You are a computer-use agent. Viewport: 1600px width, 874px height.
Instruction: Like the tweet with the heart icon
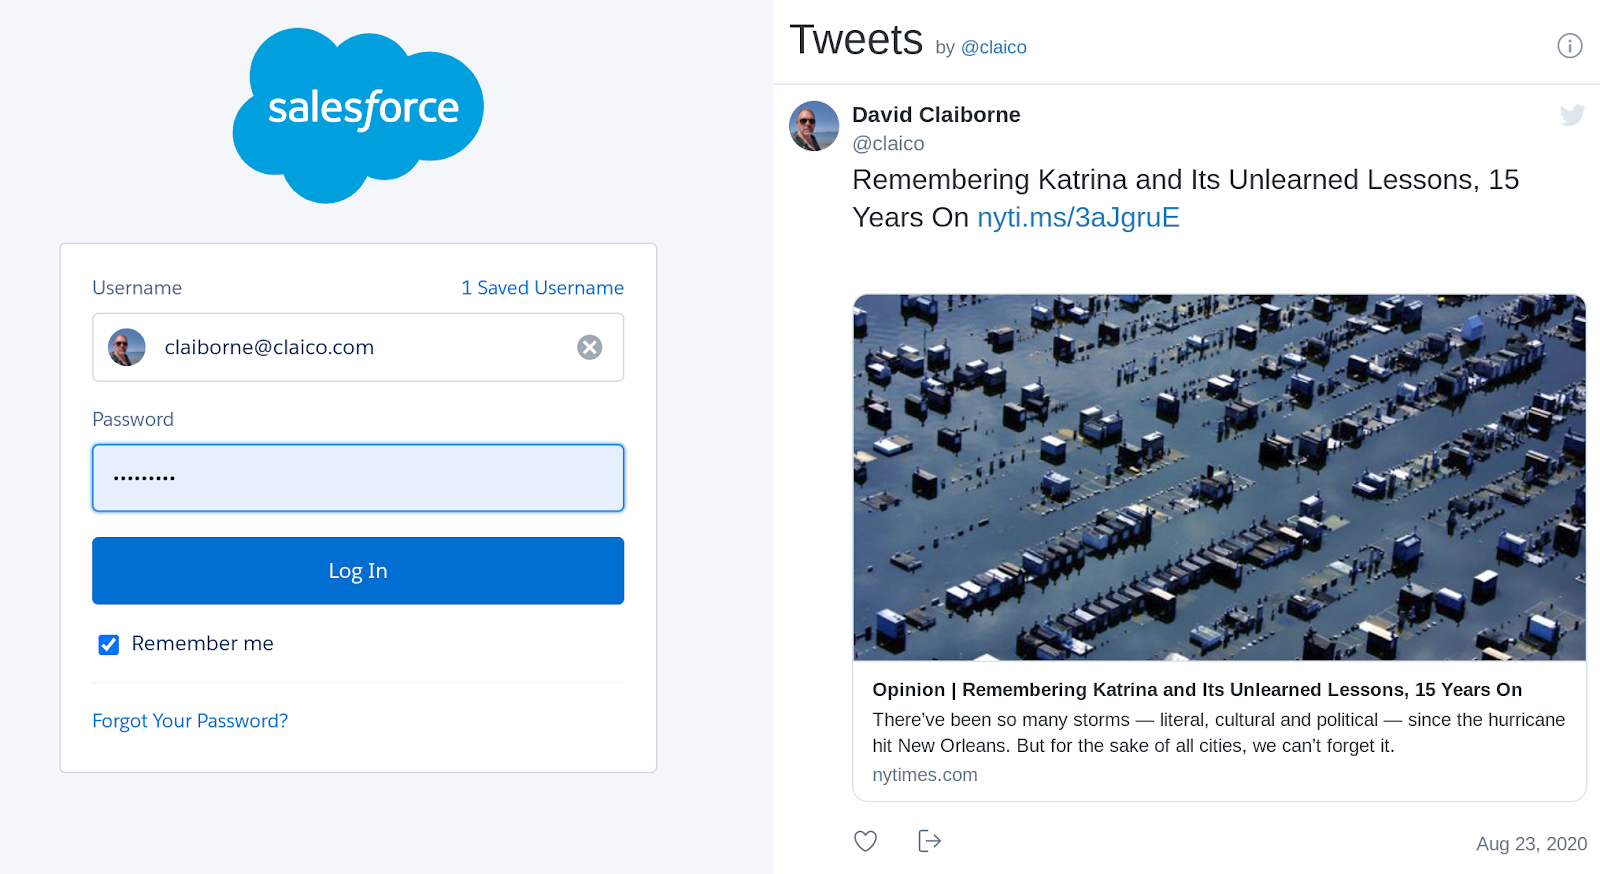pyautogui.click(x=866, y=841)
